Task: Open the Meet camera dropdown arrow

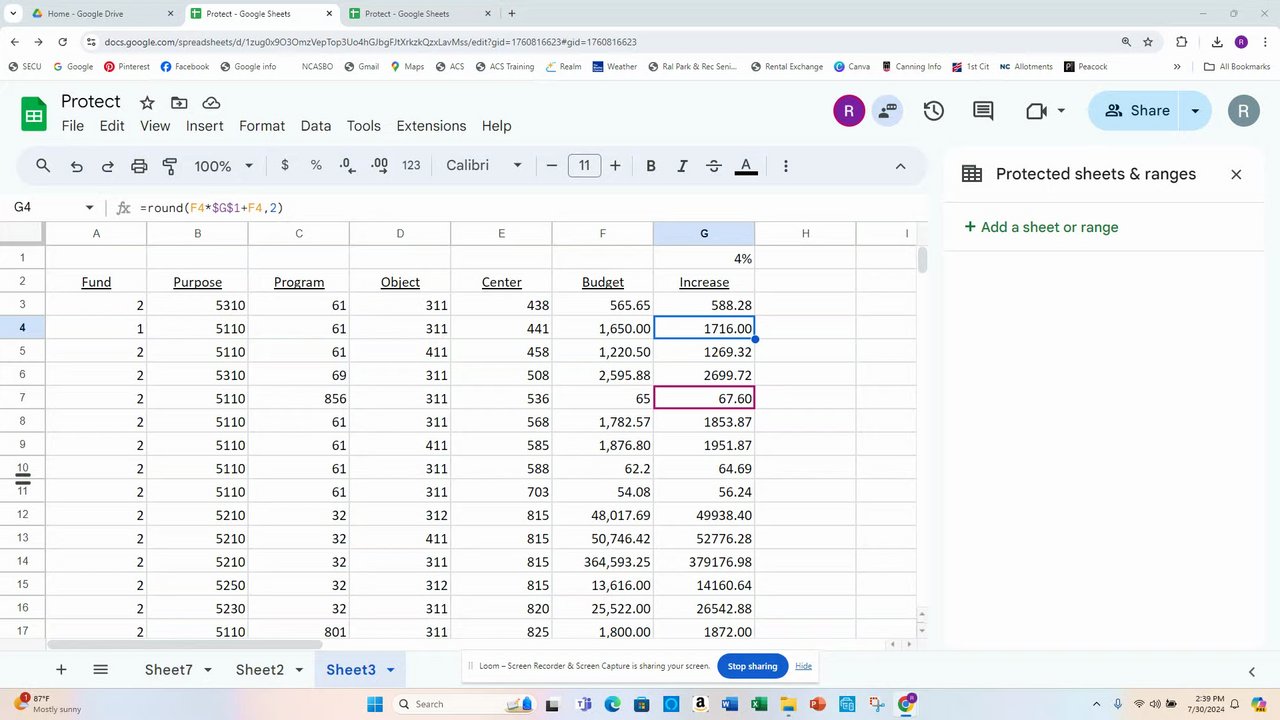Action: point(1061,111)
